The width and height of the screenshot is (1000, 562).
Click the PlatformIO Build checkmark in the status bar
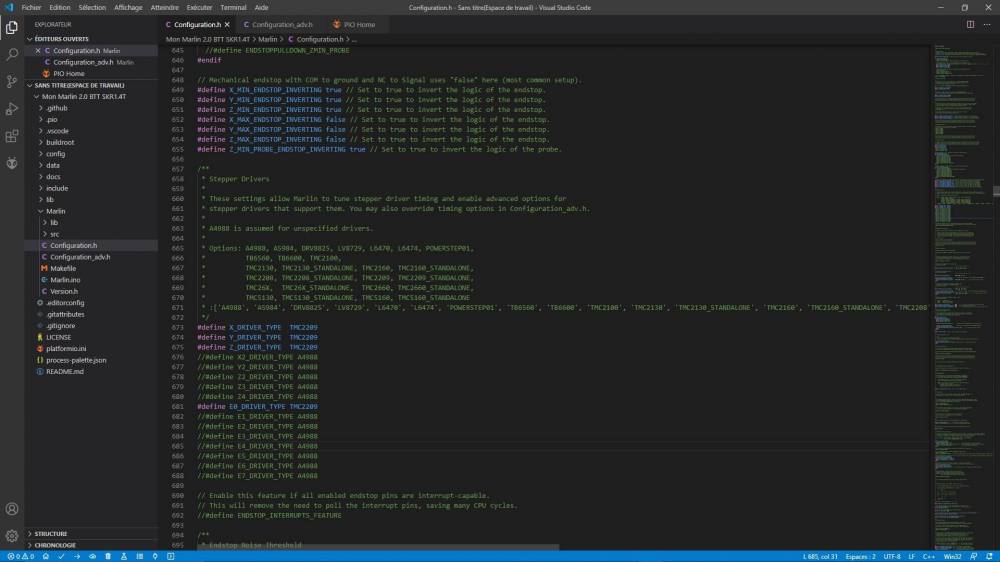coord(61,556)
